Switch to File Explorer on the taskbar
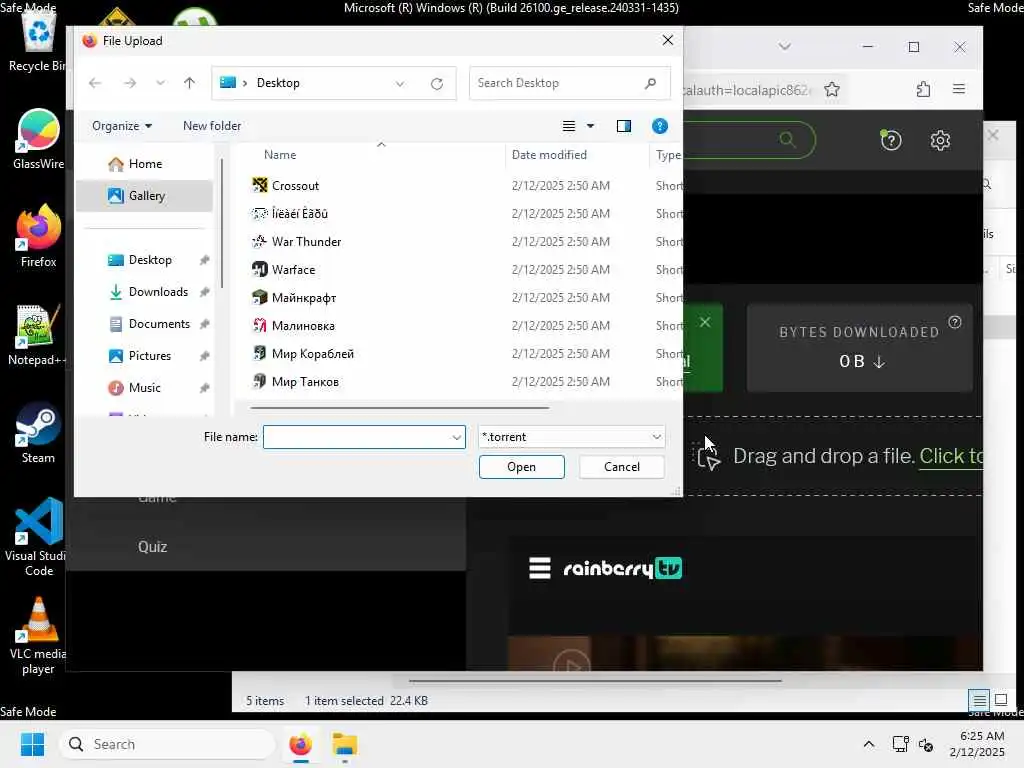Screen dimensions: 1024x768 pos(344,744)
